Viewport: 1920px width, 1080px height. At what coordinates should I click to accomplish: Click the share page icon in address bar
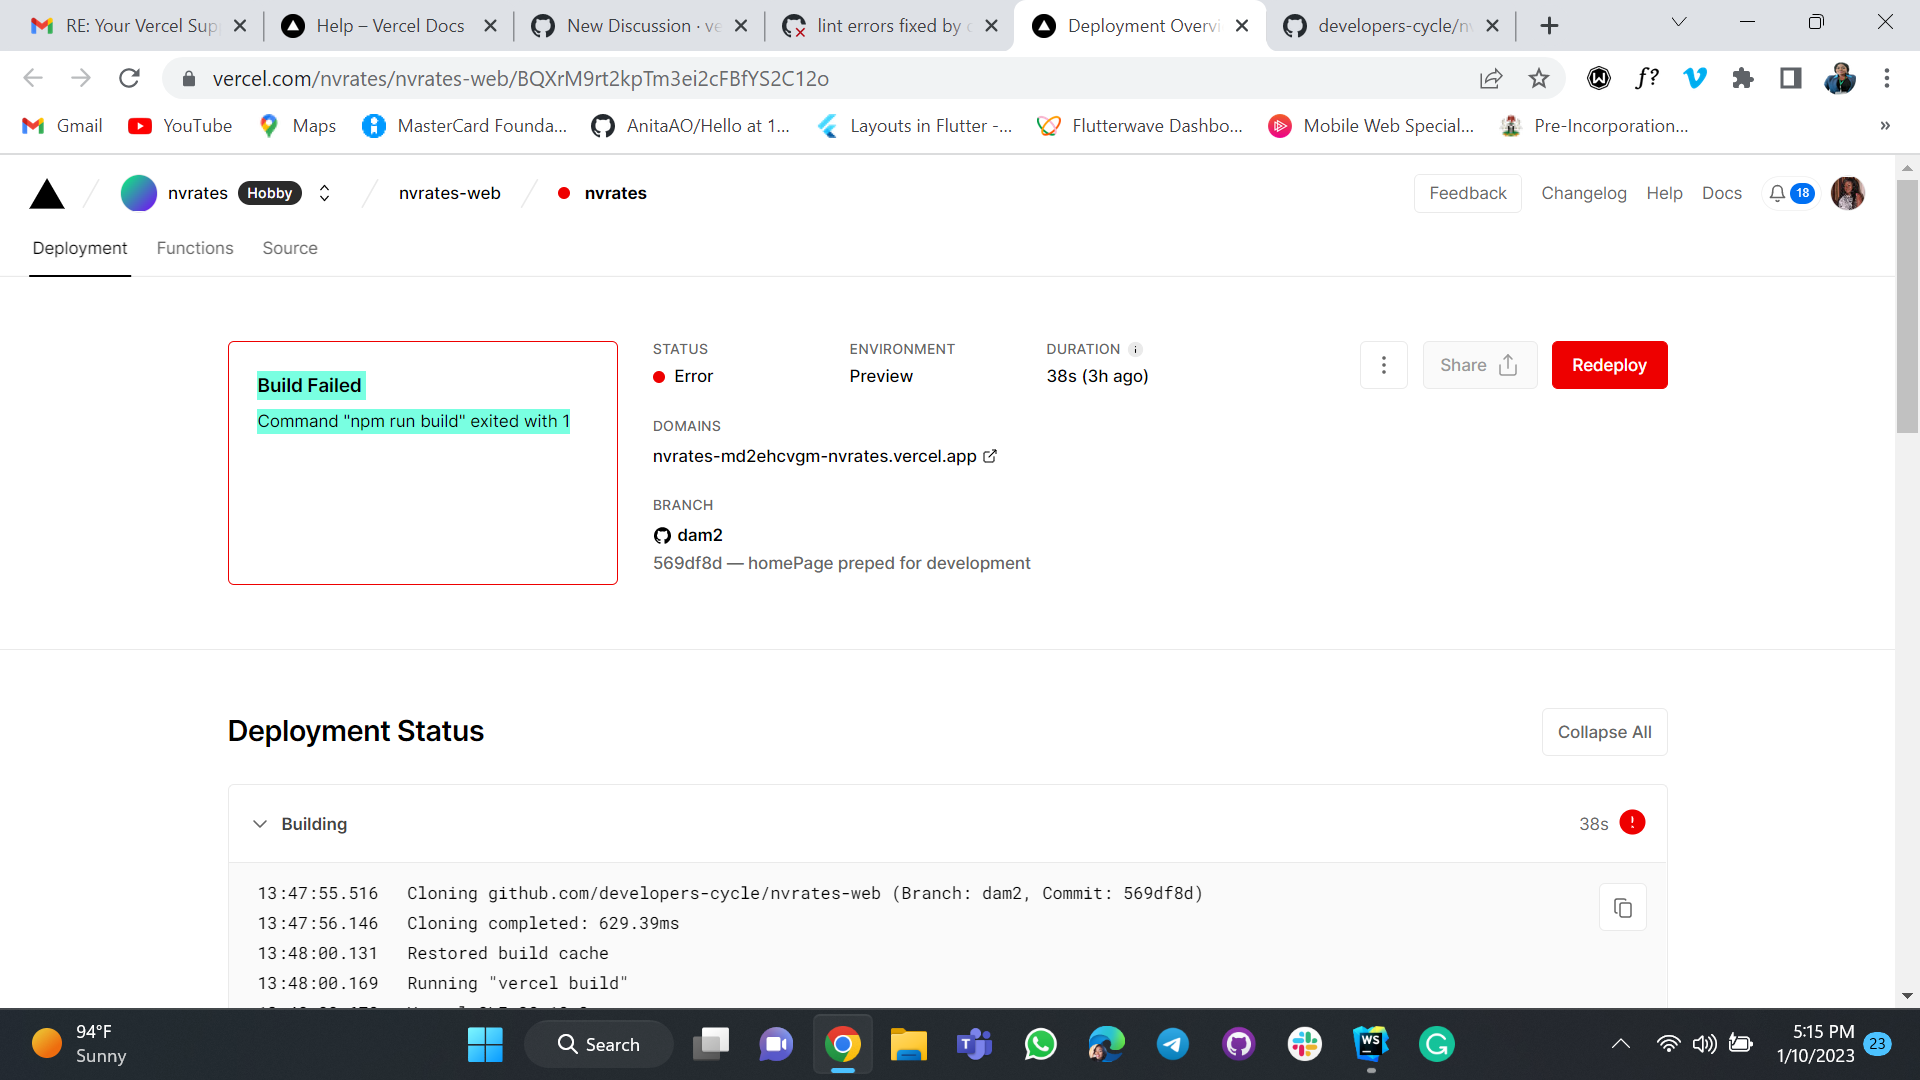point(1490,78)
